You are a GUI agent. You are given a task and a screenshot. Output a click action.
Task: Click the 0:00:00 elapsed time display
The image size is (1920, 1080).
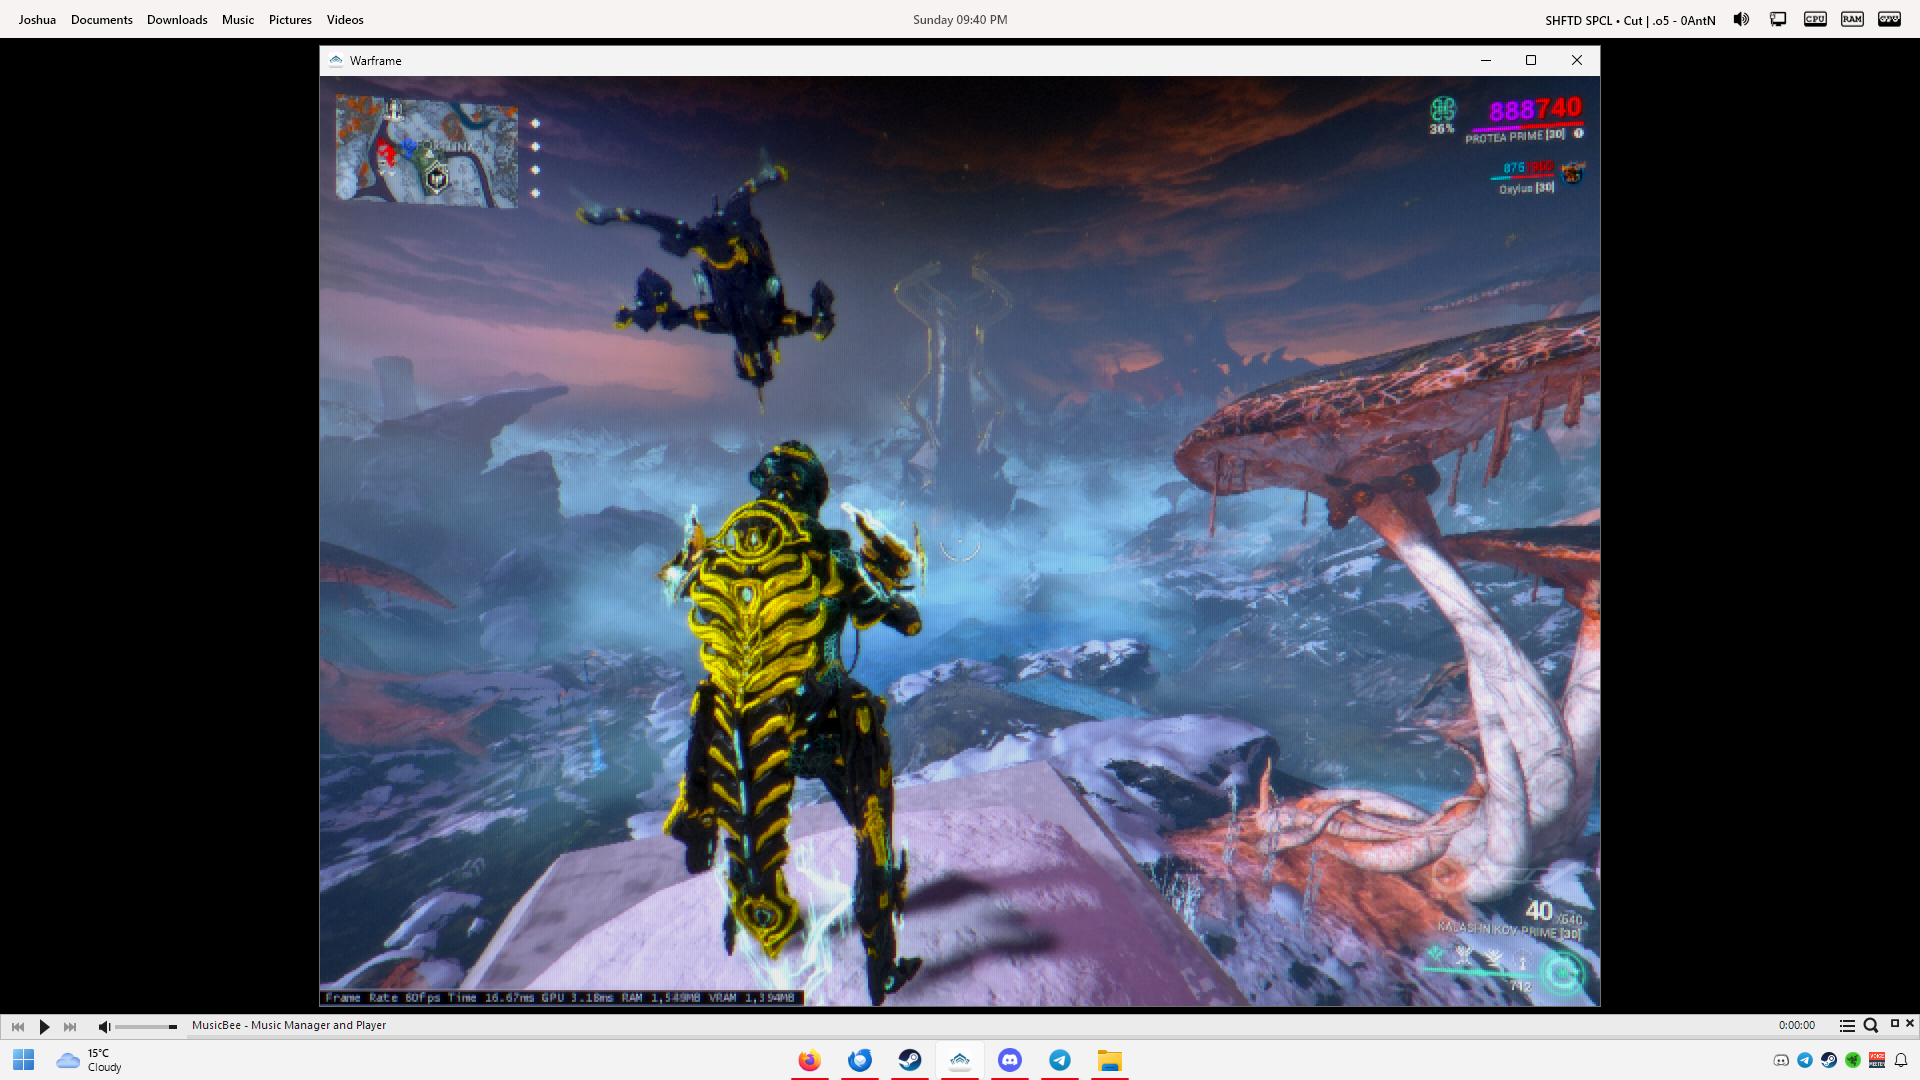(x=1796, y=1025)
